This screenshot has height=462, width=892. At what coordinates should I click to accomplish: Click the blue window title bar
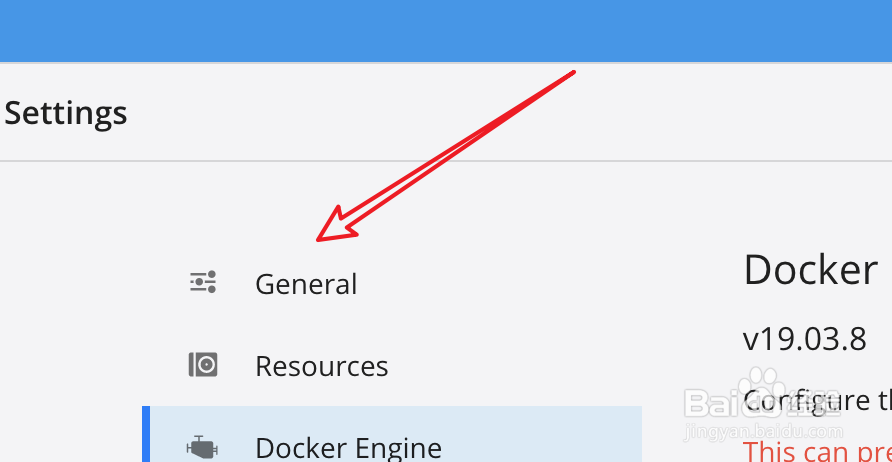[446, 31]
